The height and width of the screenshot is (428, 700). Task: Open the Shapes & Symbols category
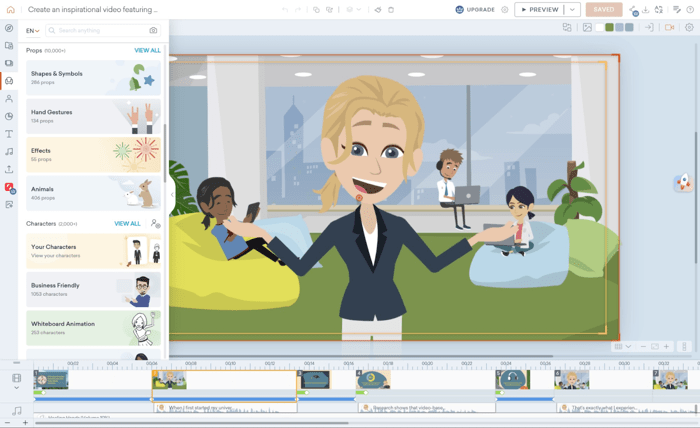93,78
